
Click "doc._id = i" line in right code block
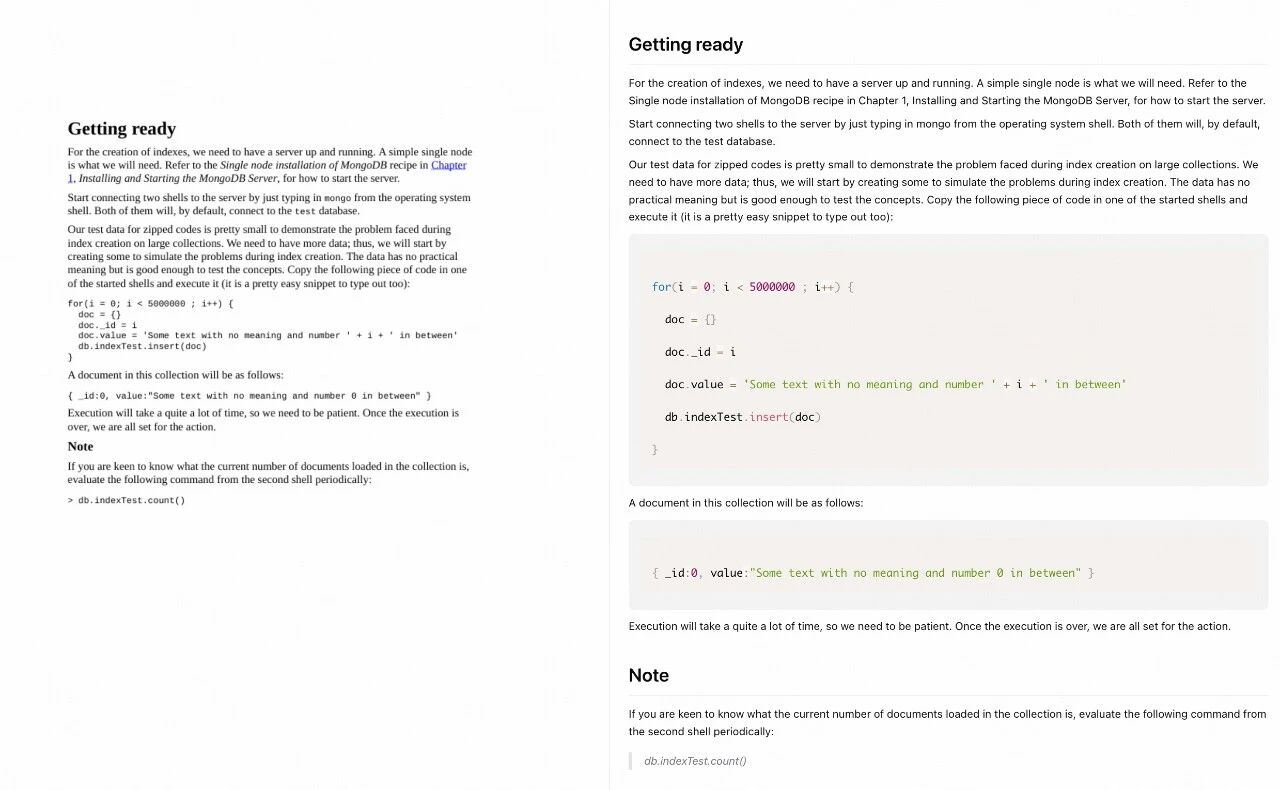tap(700, 352)
